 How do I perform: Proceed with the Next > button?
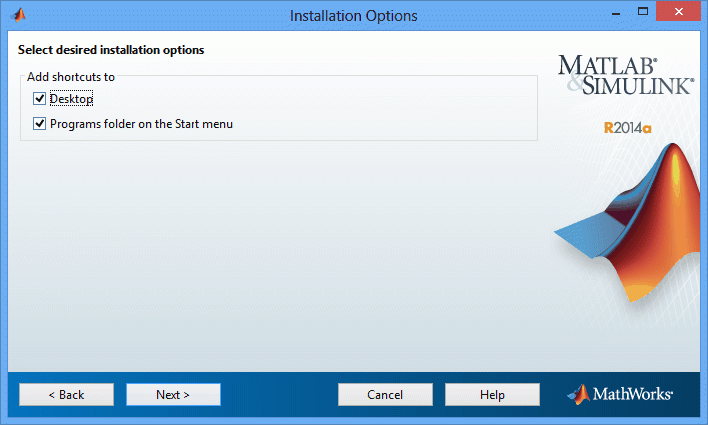coord(173,394)
